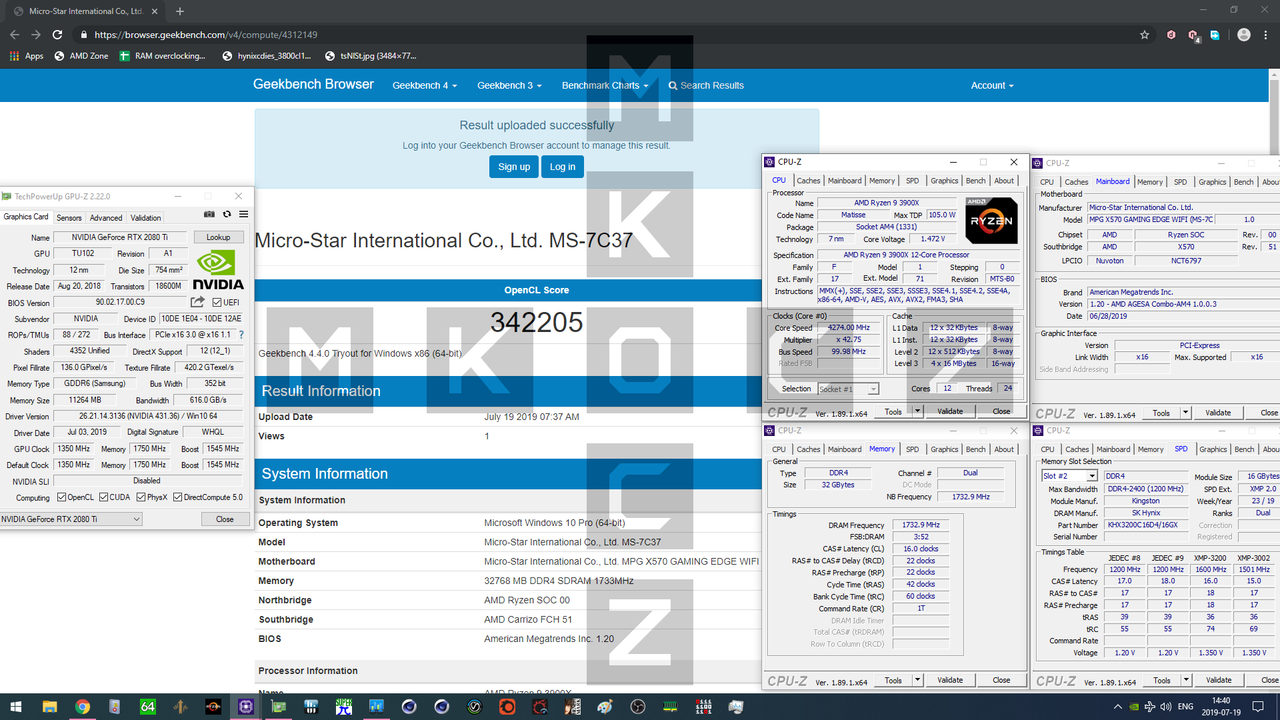
Task: Open the AIDA64 taskbar icon labeled 64
Action: 148,707
